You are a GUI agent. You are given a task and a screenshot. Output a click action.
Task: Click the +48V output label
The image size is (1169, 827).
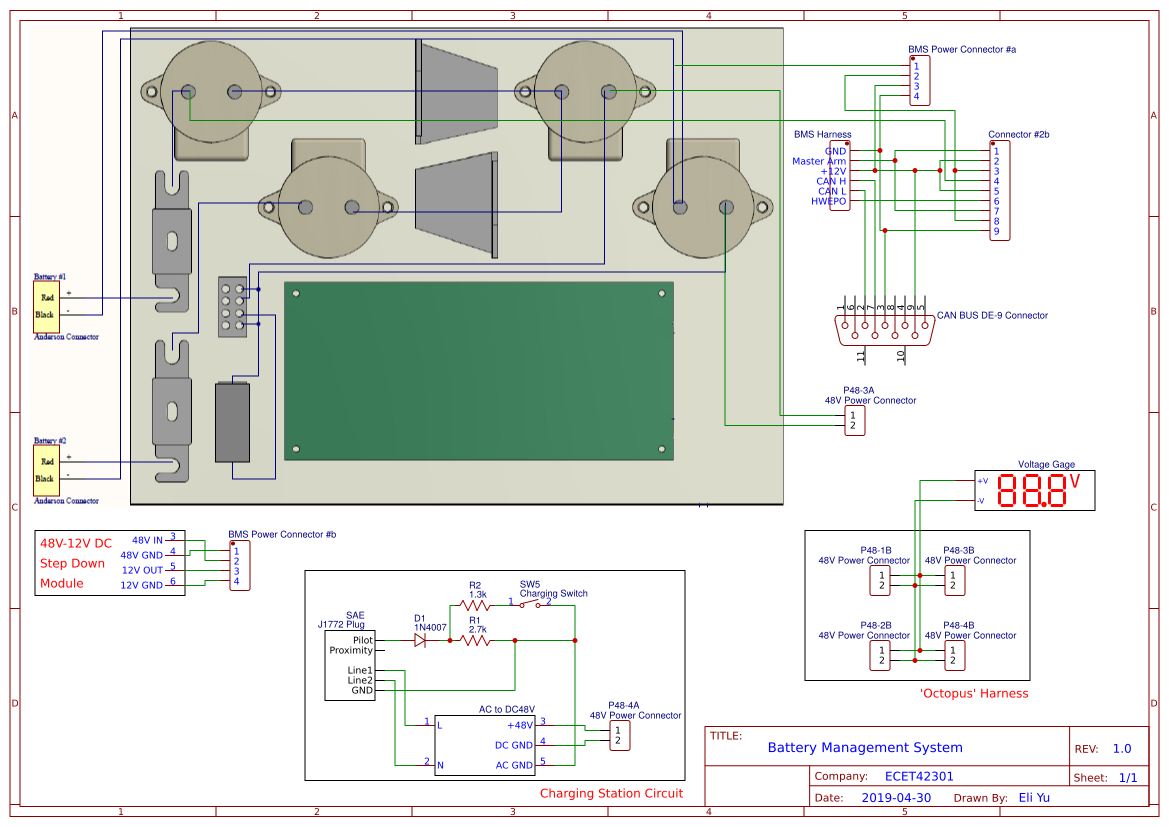[x=520, y=726]
